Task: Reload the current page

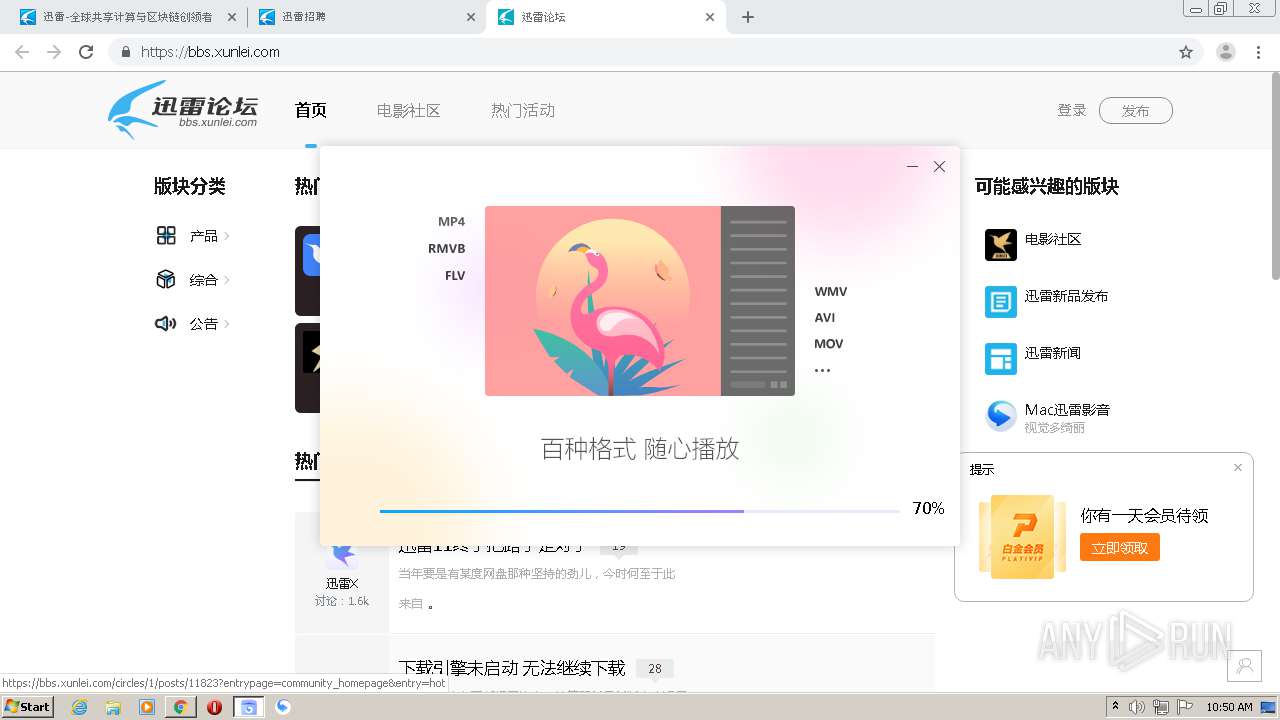Action: (86, 52)
